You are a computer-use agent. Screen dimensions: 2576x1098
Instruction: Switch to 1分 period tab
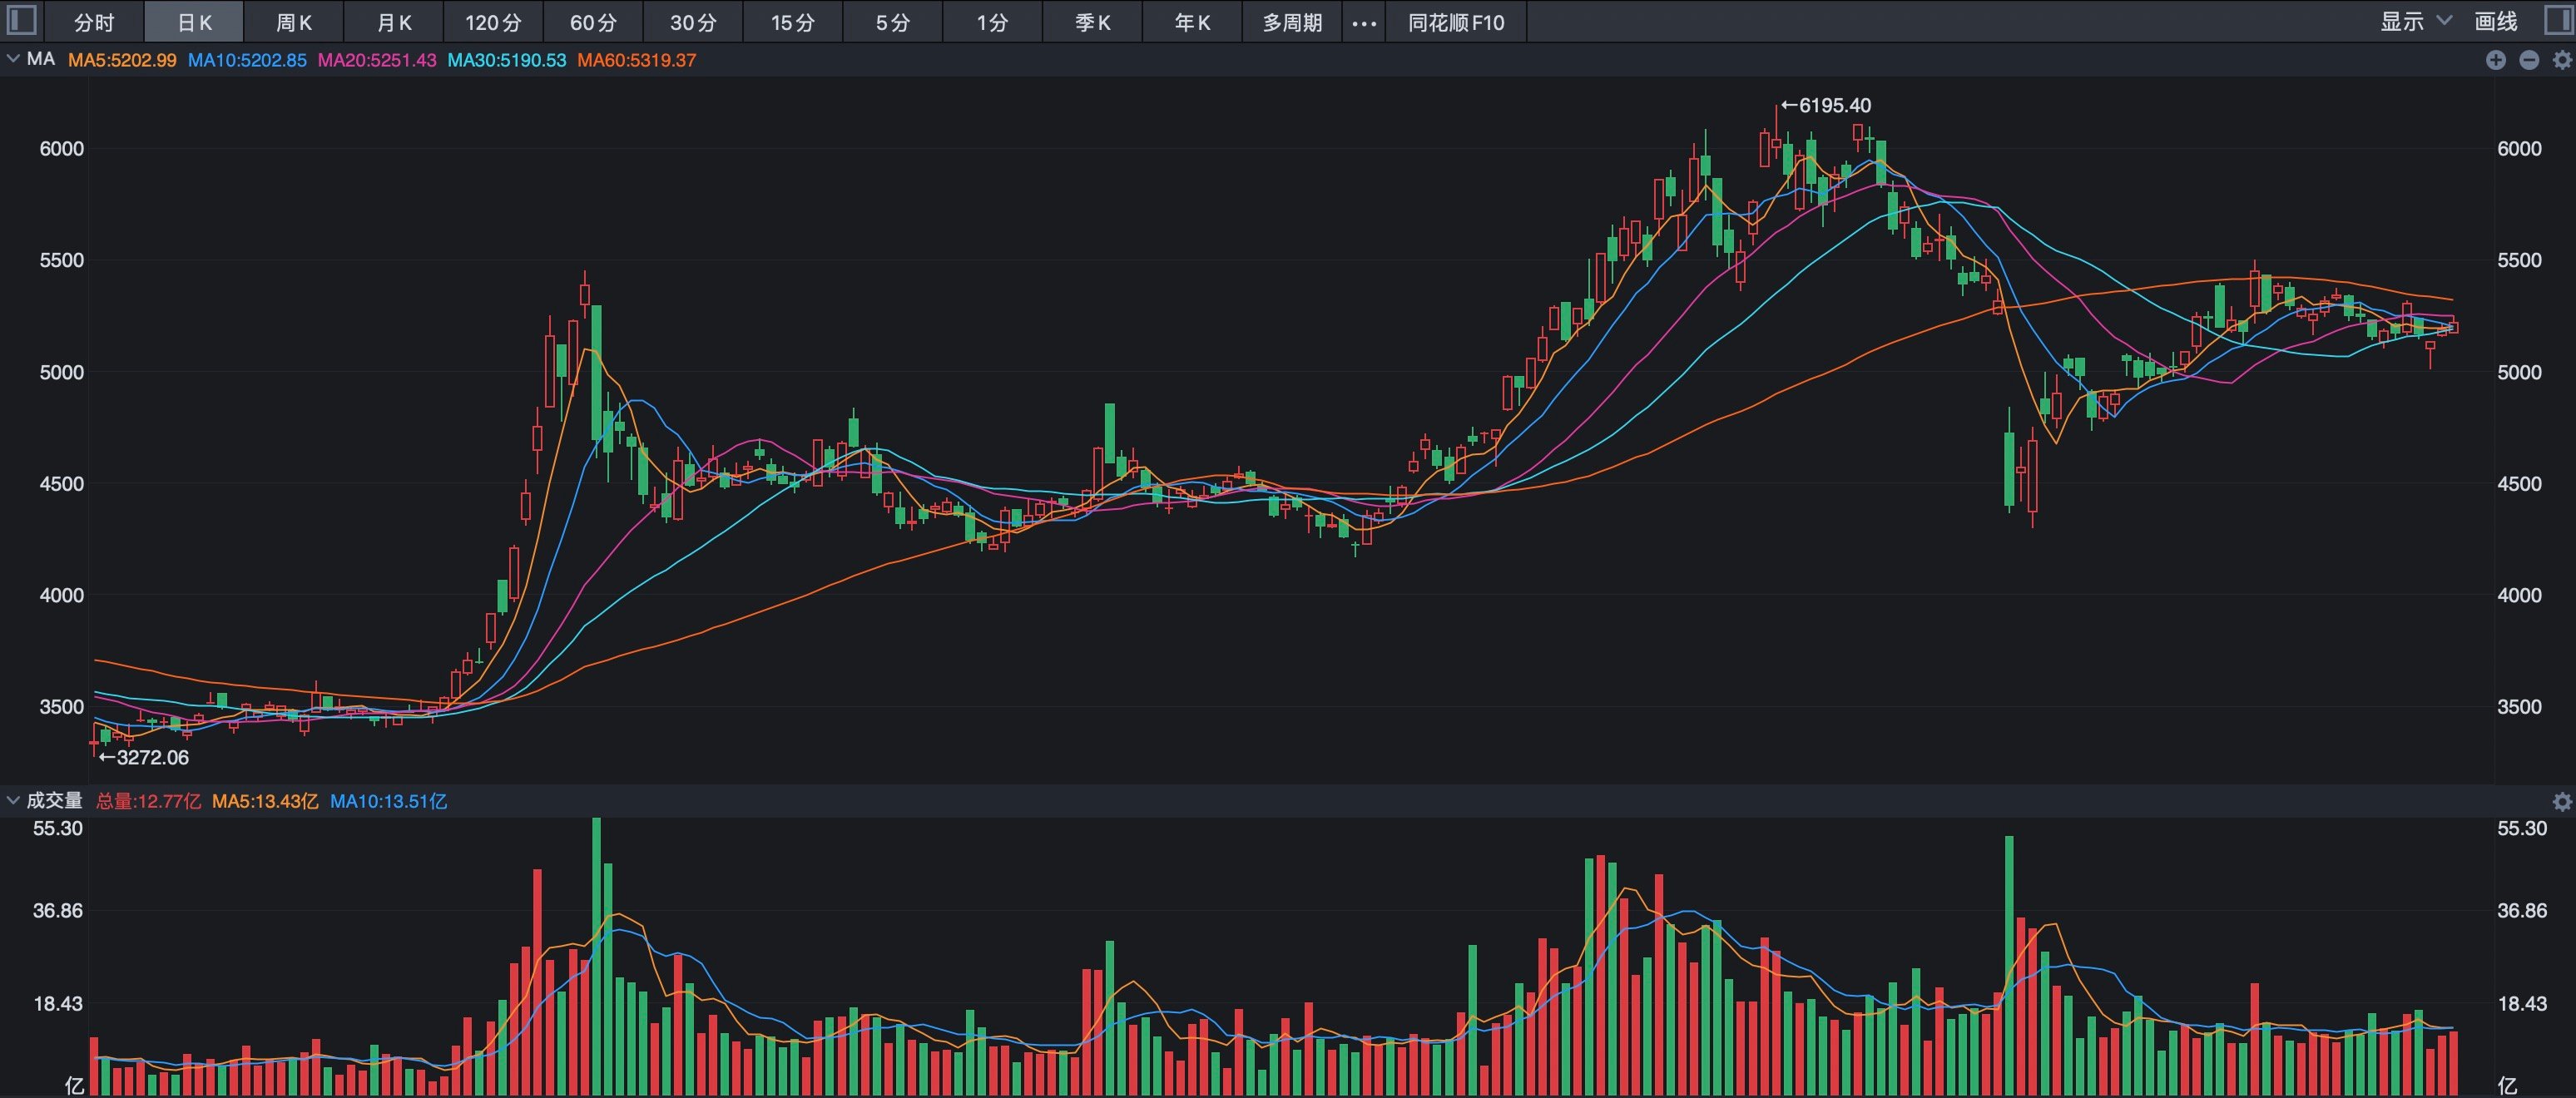tap(992, 22)
